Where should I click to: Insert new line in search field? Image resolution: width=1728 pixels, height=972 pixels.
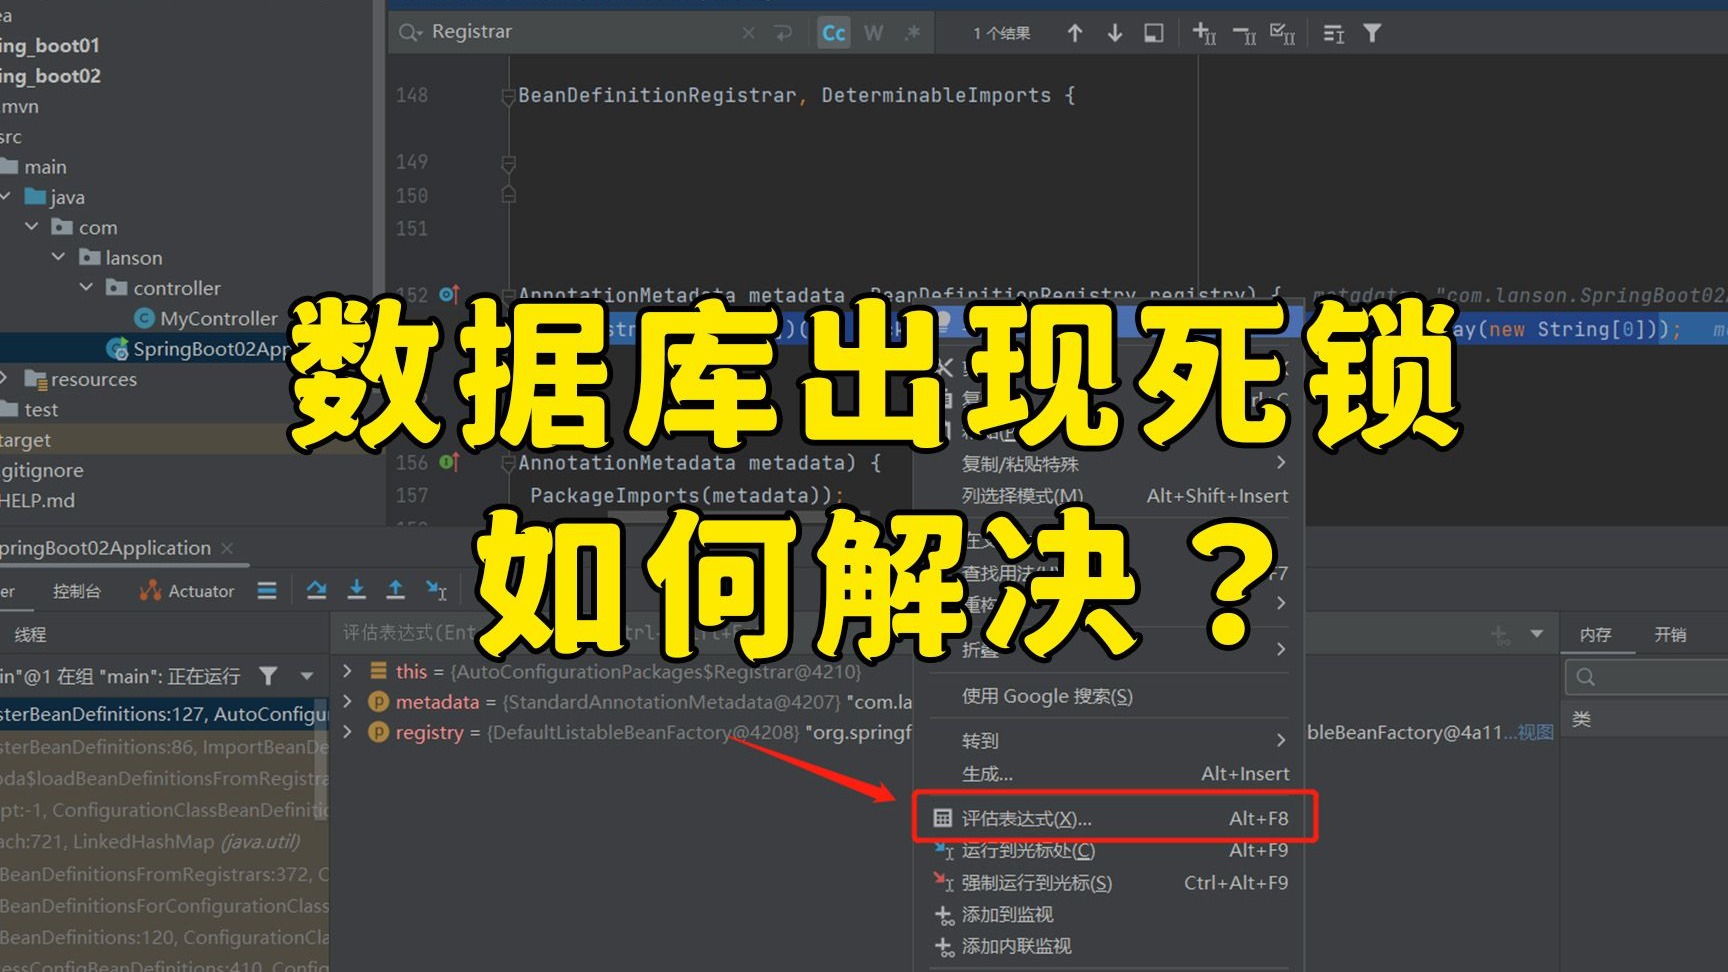pyautogui.click(x=783, y=33)
